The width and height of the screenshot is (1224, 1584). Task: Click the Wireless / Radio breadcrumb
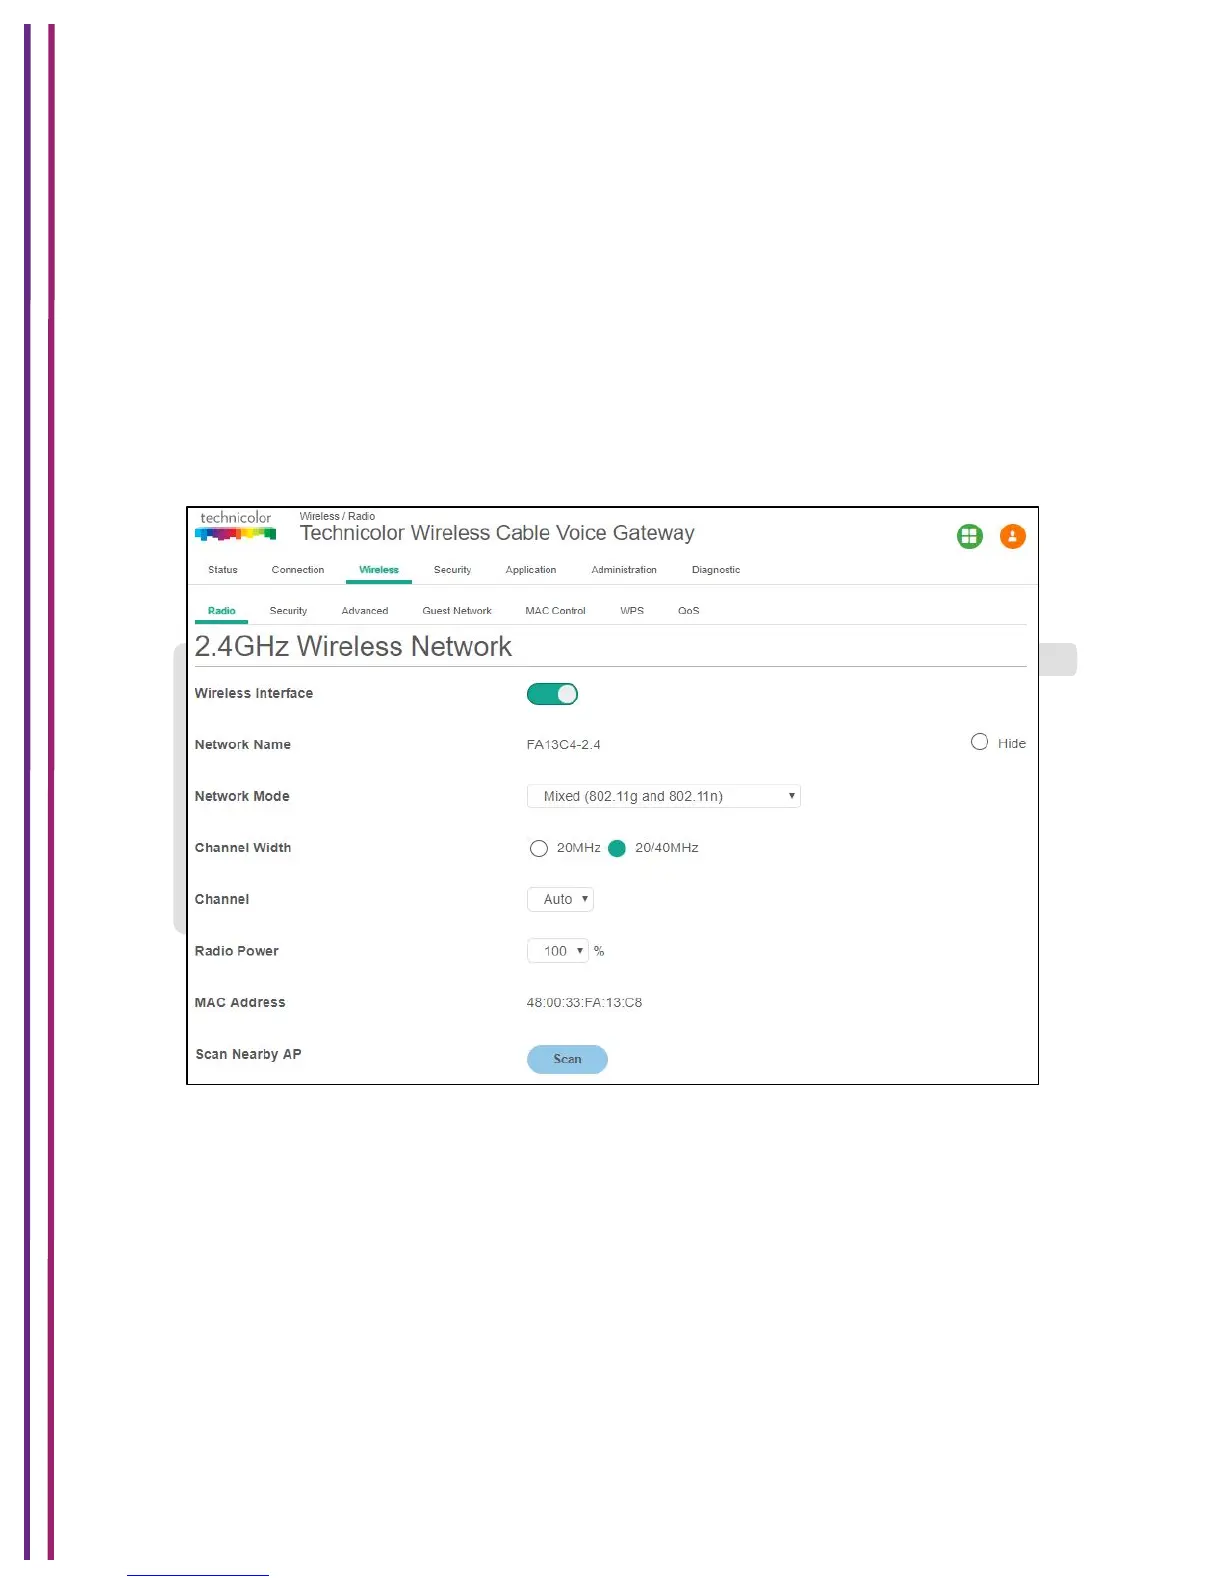pyautogui.click(x=337, y=517)
